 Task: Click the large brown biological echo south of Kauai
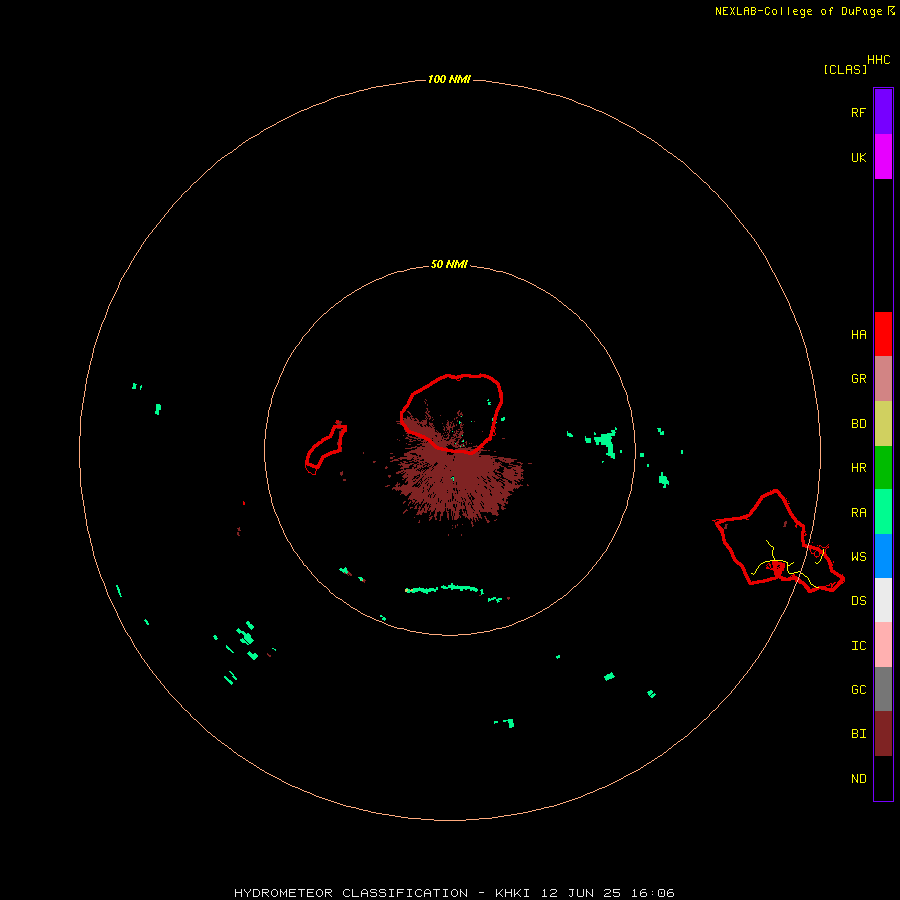pyautogui.click(x=458, y=485)
